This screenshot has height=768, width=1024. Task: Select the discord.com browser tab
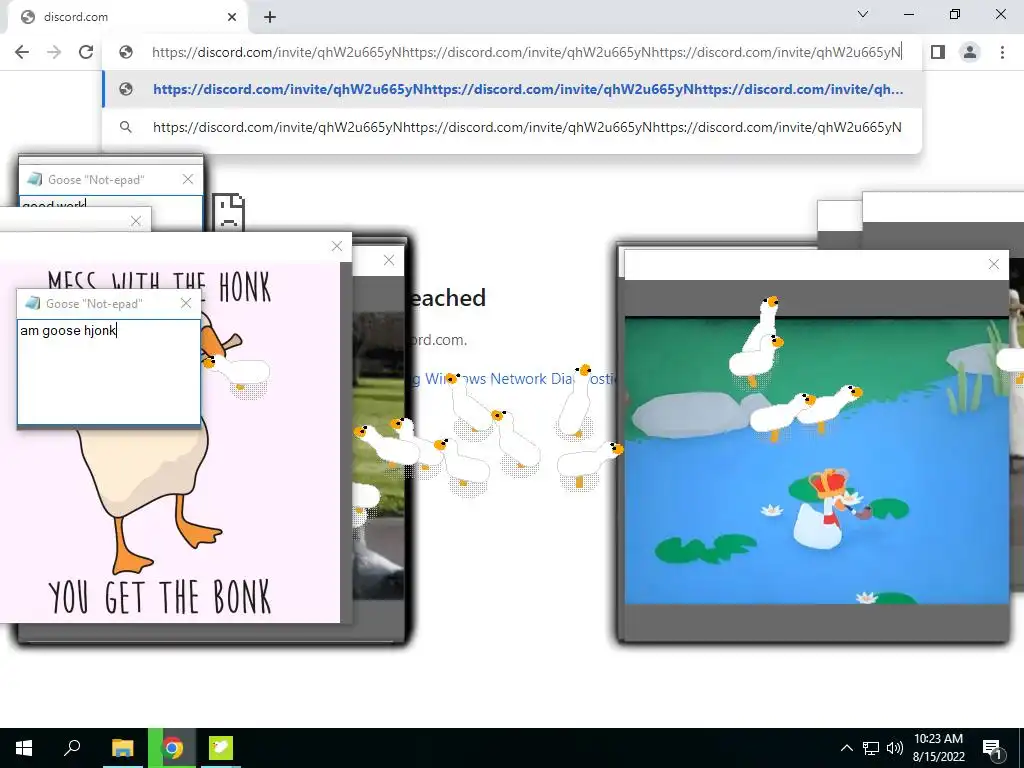point(127,17)
